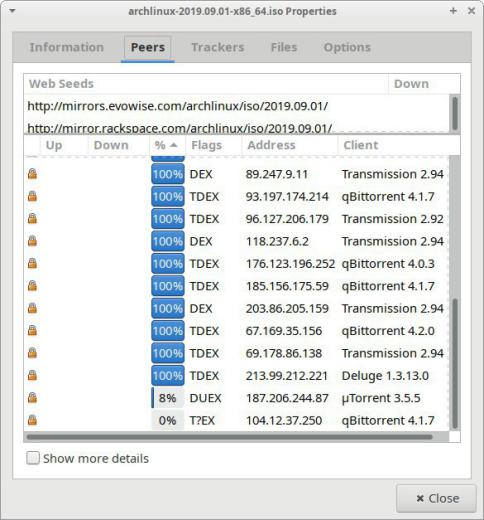
Task: Click the 8% progress bar of the 187.206.244.87 peer
Action: 168,398
